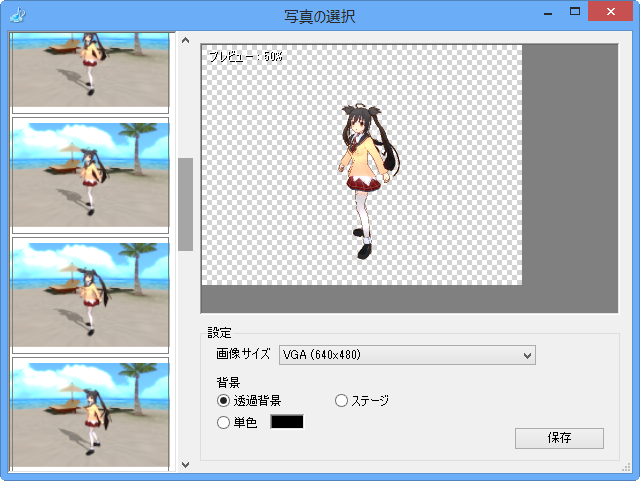Select the bottom beach photo thumbnail
Image resolution: width=640 pixels, height=481 pixels.
(90, 414)
